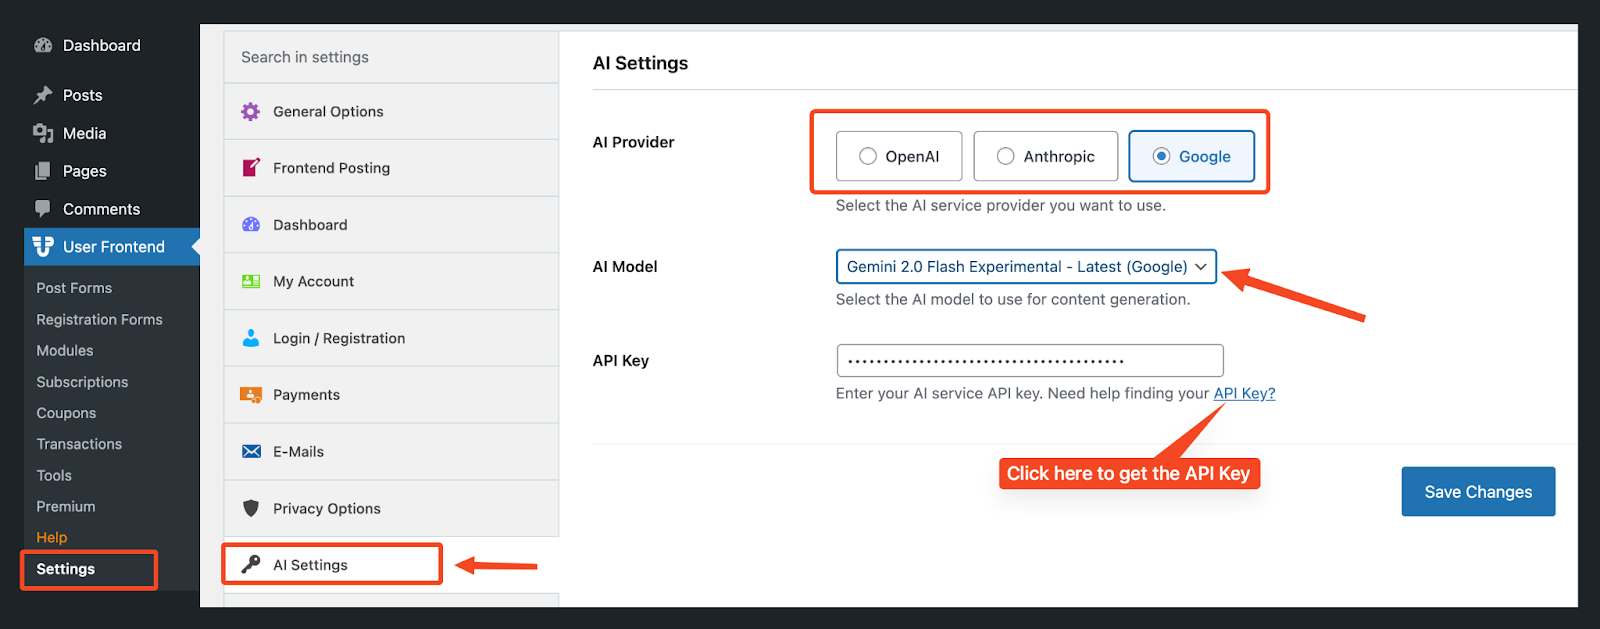Click the Posts pushpin icon
The width and height of the screenshot is (1600, 629).
click(43, 95)
